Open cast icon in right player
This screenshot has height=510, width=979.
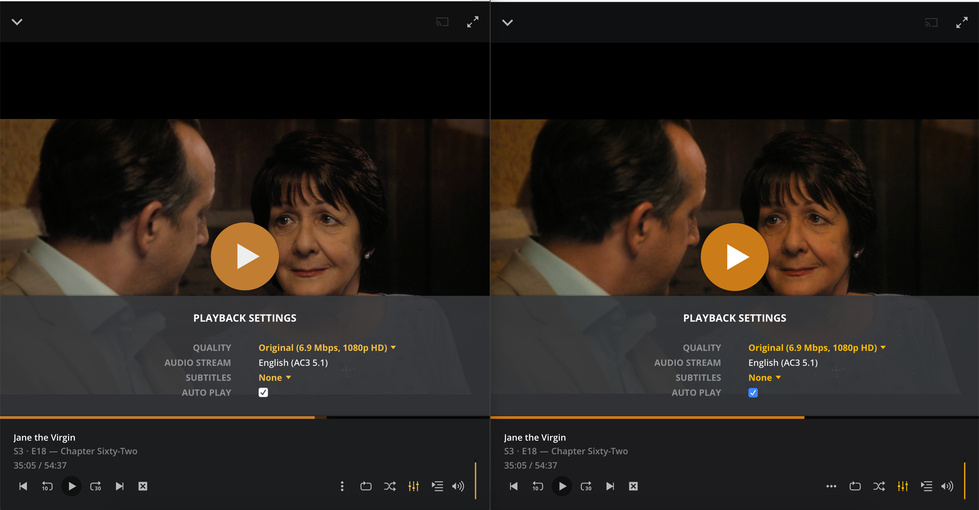pos(932,22)
